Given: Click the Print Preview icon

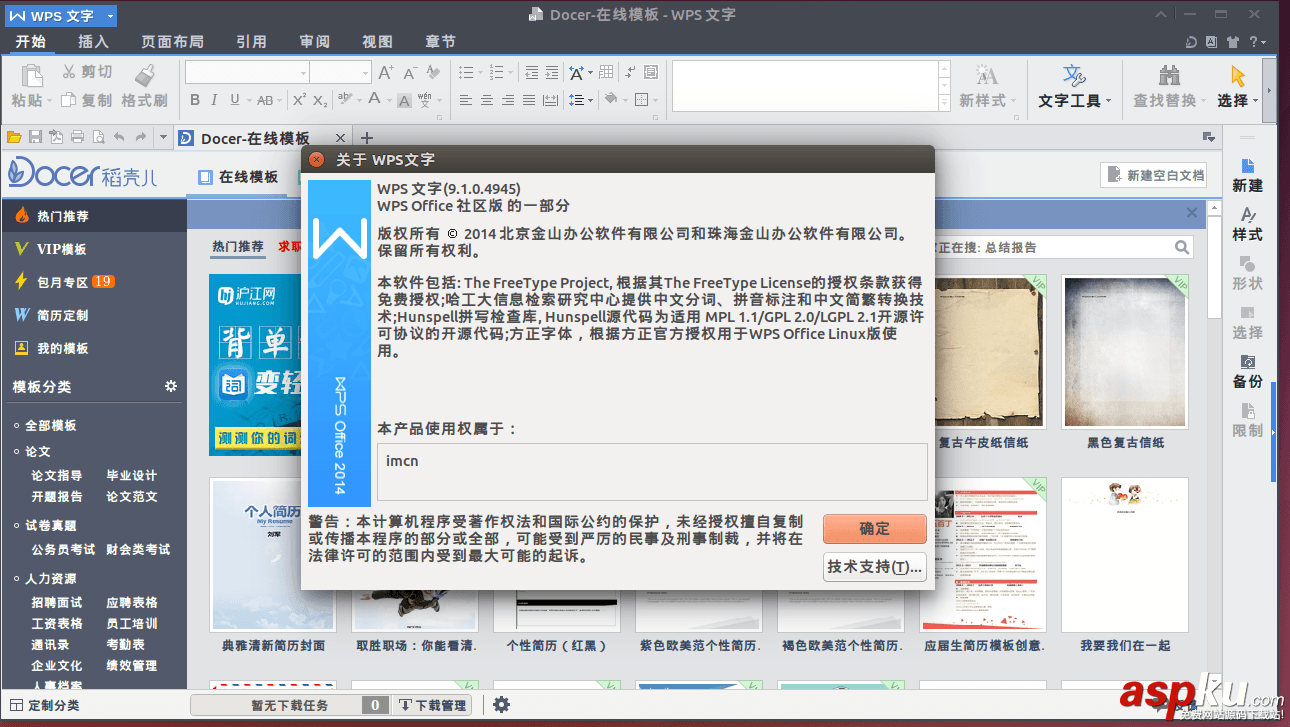Looking at the screenshot, I should pyautogui.click(x=98, y=137).
